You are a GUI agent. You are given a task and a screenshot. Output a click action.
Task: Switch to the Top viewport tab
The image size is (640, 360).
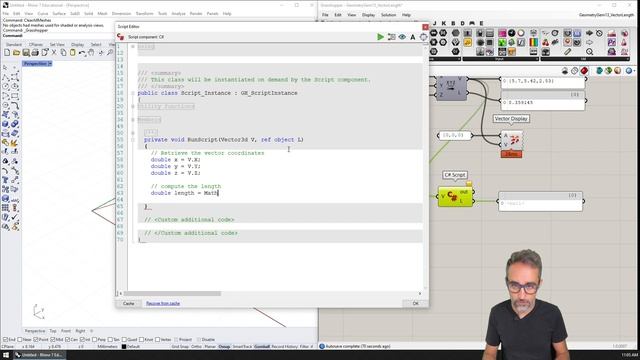point(53,331)
